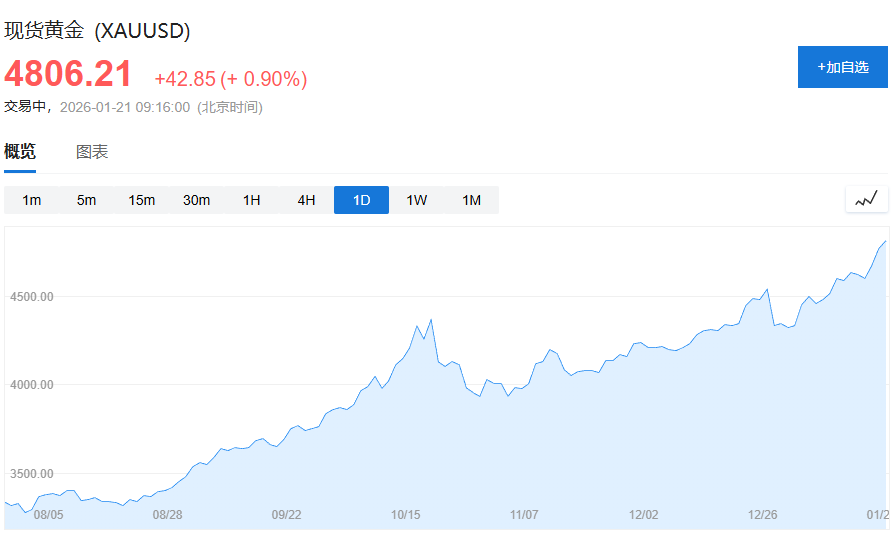Switch to the 1H interval
The height and width of the screenshot is (535, 892).
coord(251,200)
